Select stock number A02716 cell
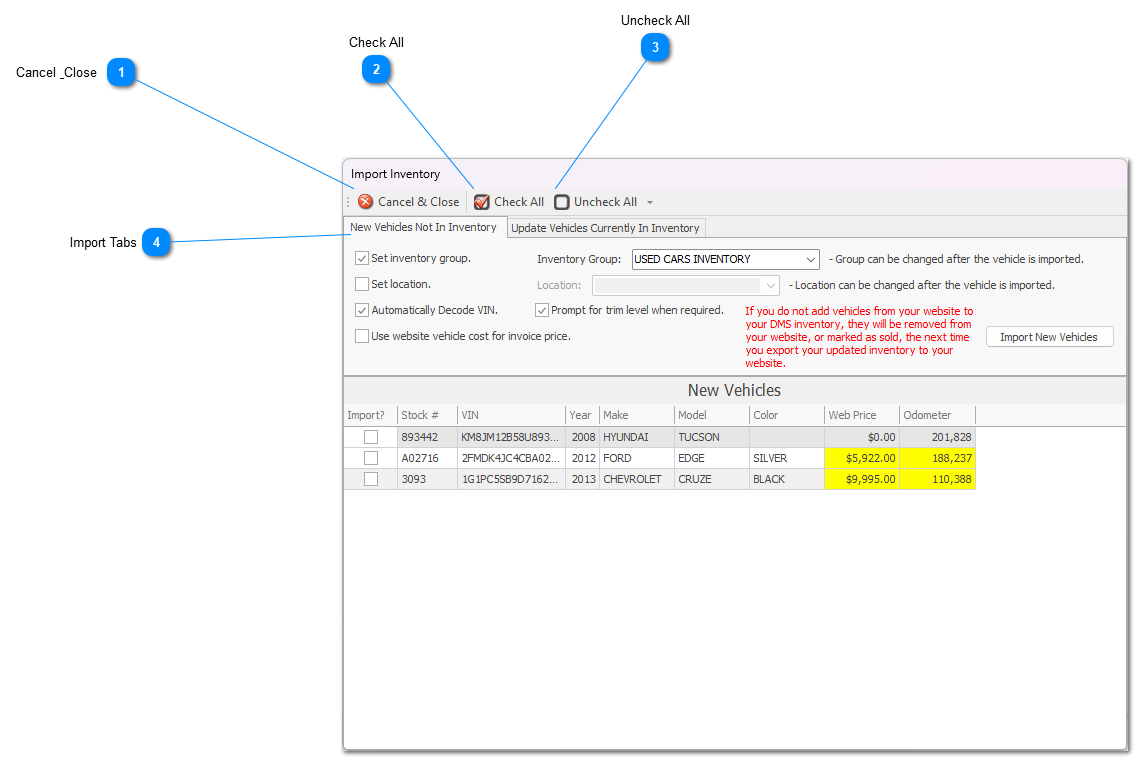1137x760 pixels. (x=427, y=458)
